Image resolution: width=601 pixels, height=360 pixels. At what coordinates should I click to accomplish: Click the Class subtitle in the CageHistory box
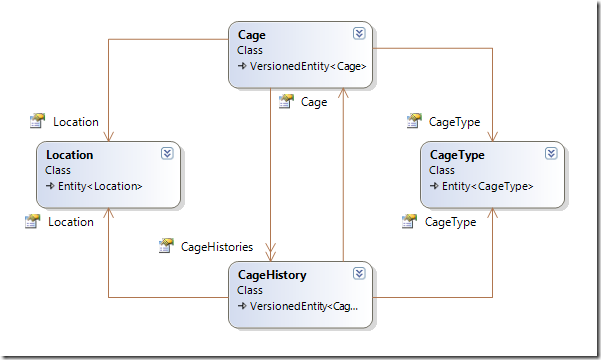(250, 290)
